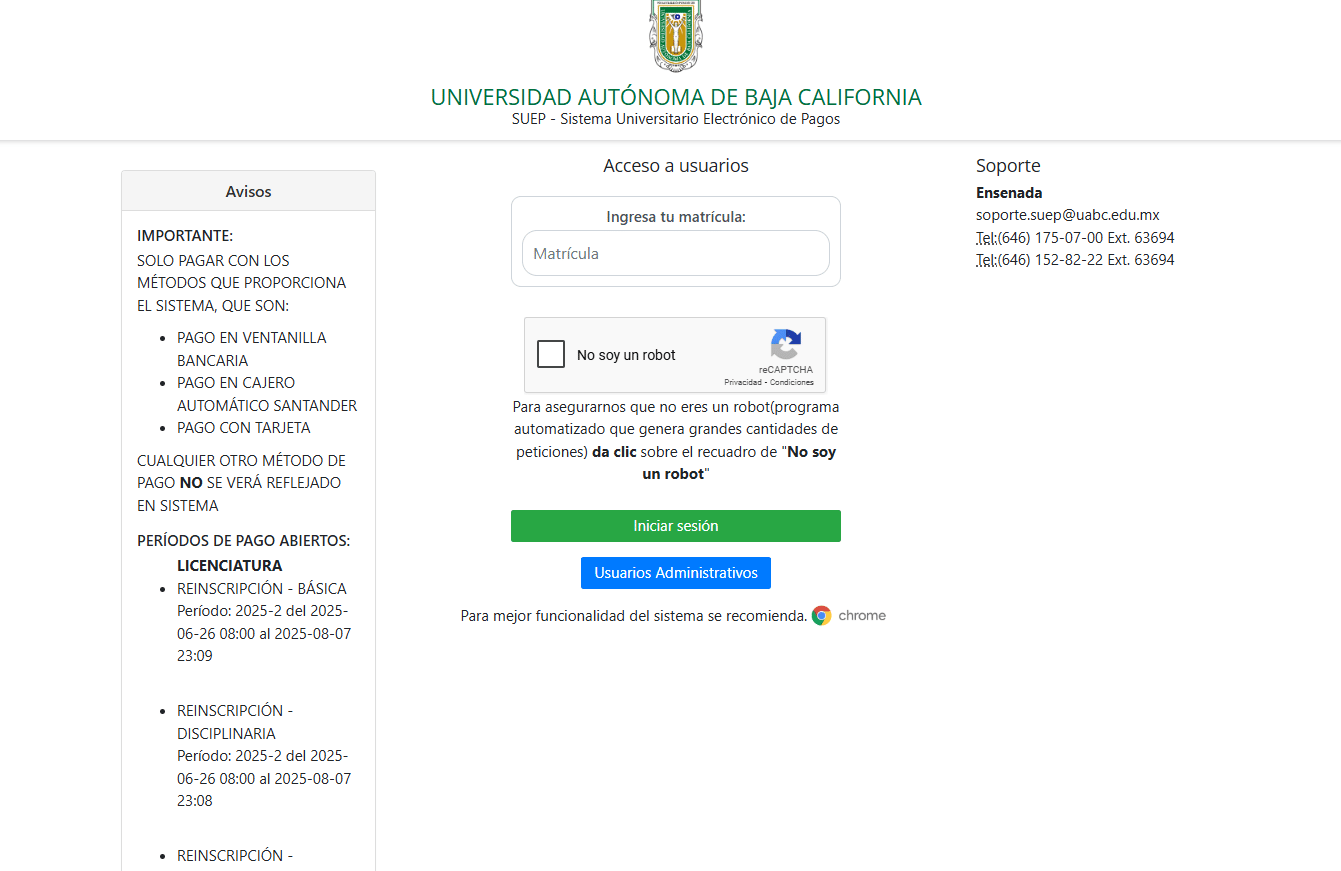Check the "No soy un robot" checkbox
Viewport: 1341px width, 871px height.
pyautogui.click(x=551, y=354)
